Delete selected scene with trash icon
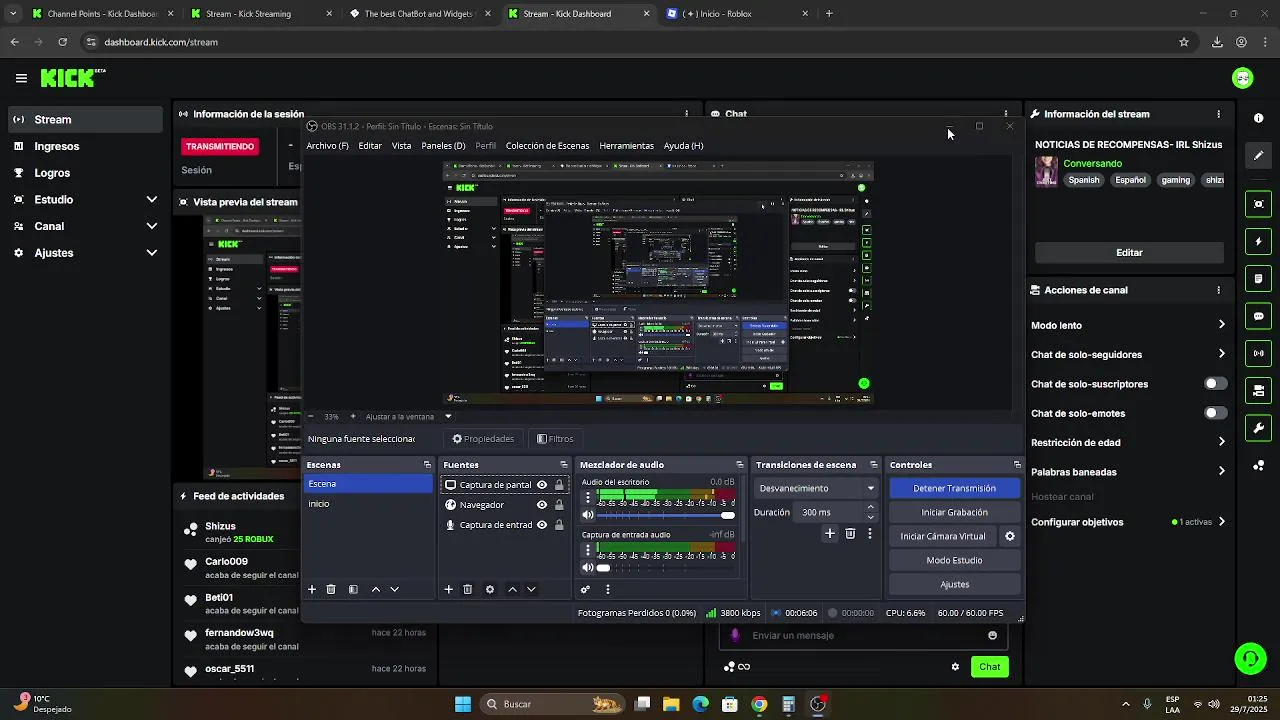The width and height of the screenshot is (1280, 720). point(331,590)
